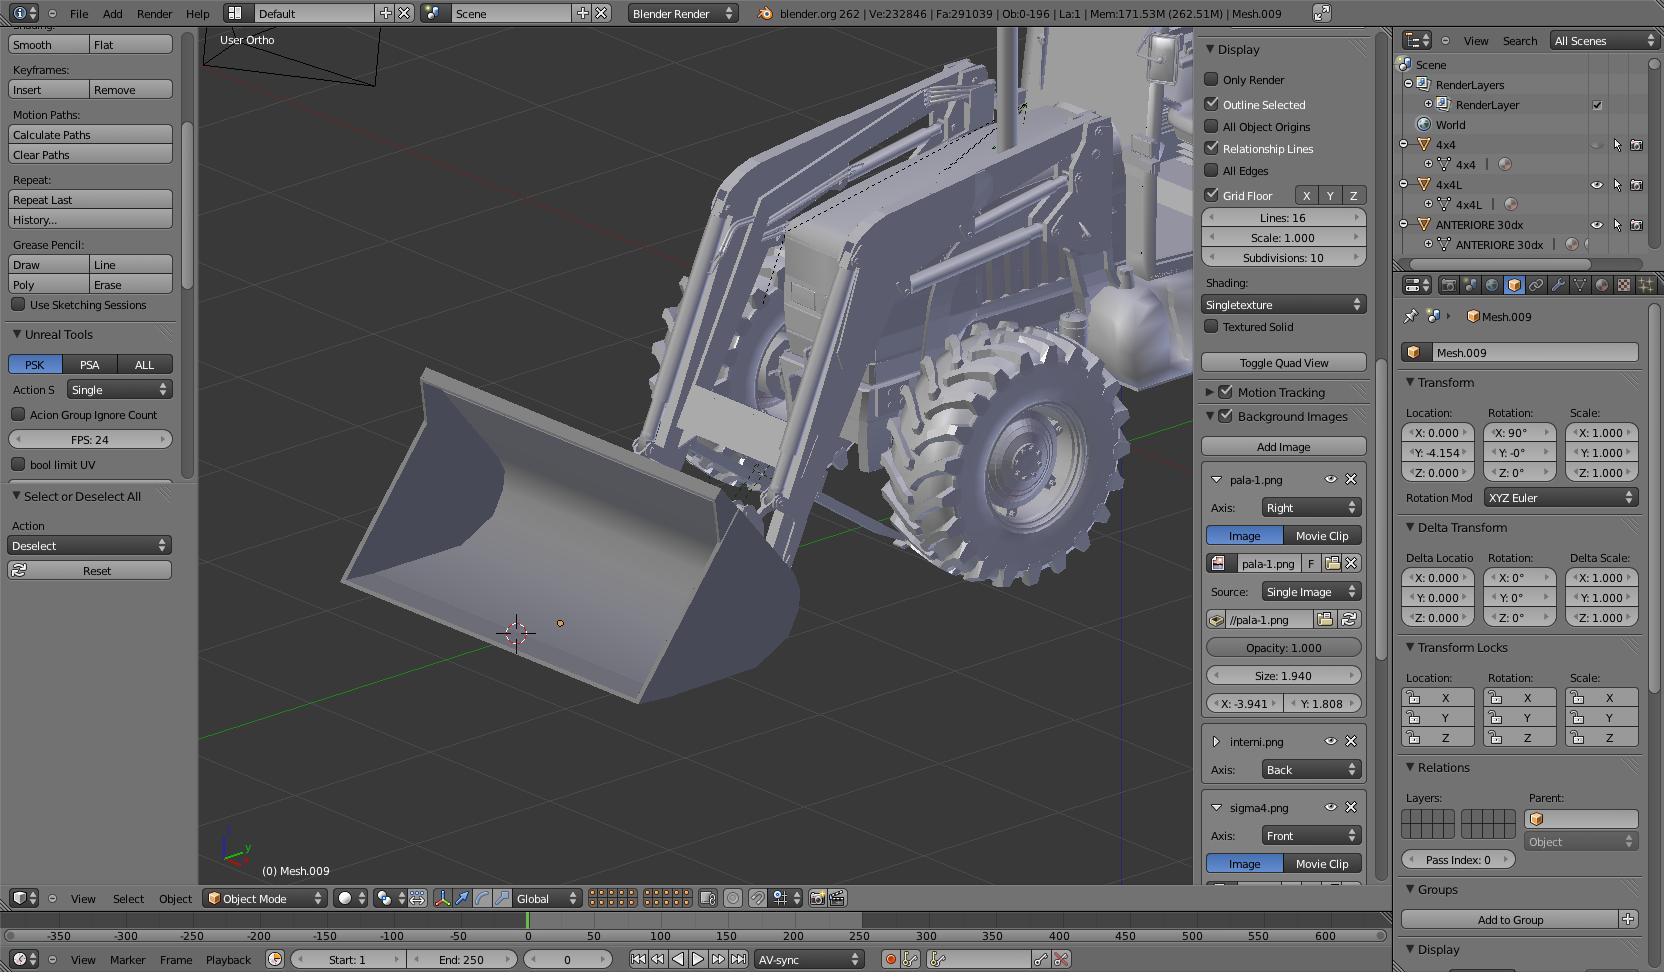Open the Singletexture shading dropdown
This screenshot has width=1664, height=972.
pos(1284,304)
